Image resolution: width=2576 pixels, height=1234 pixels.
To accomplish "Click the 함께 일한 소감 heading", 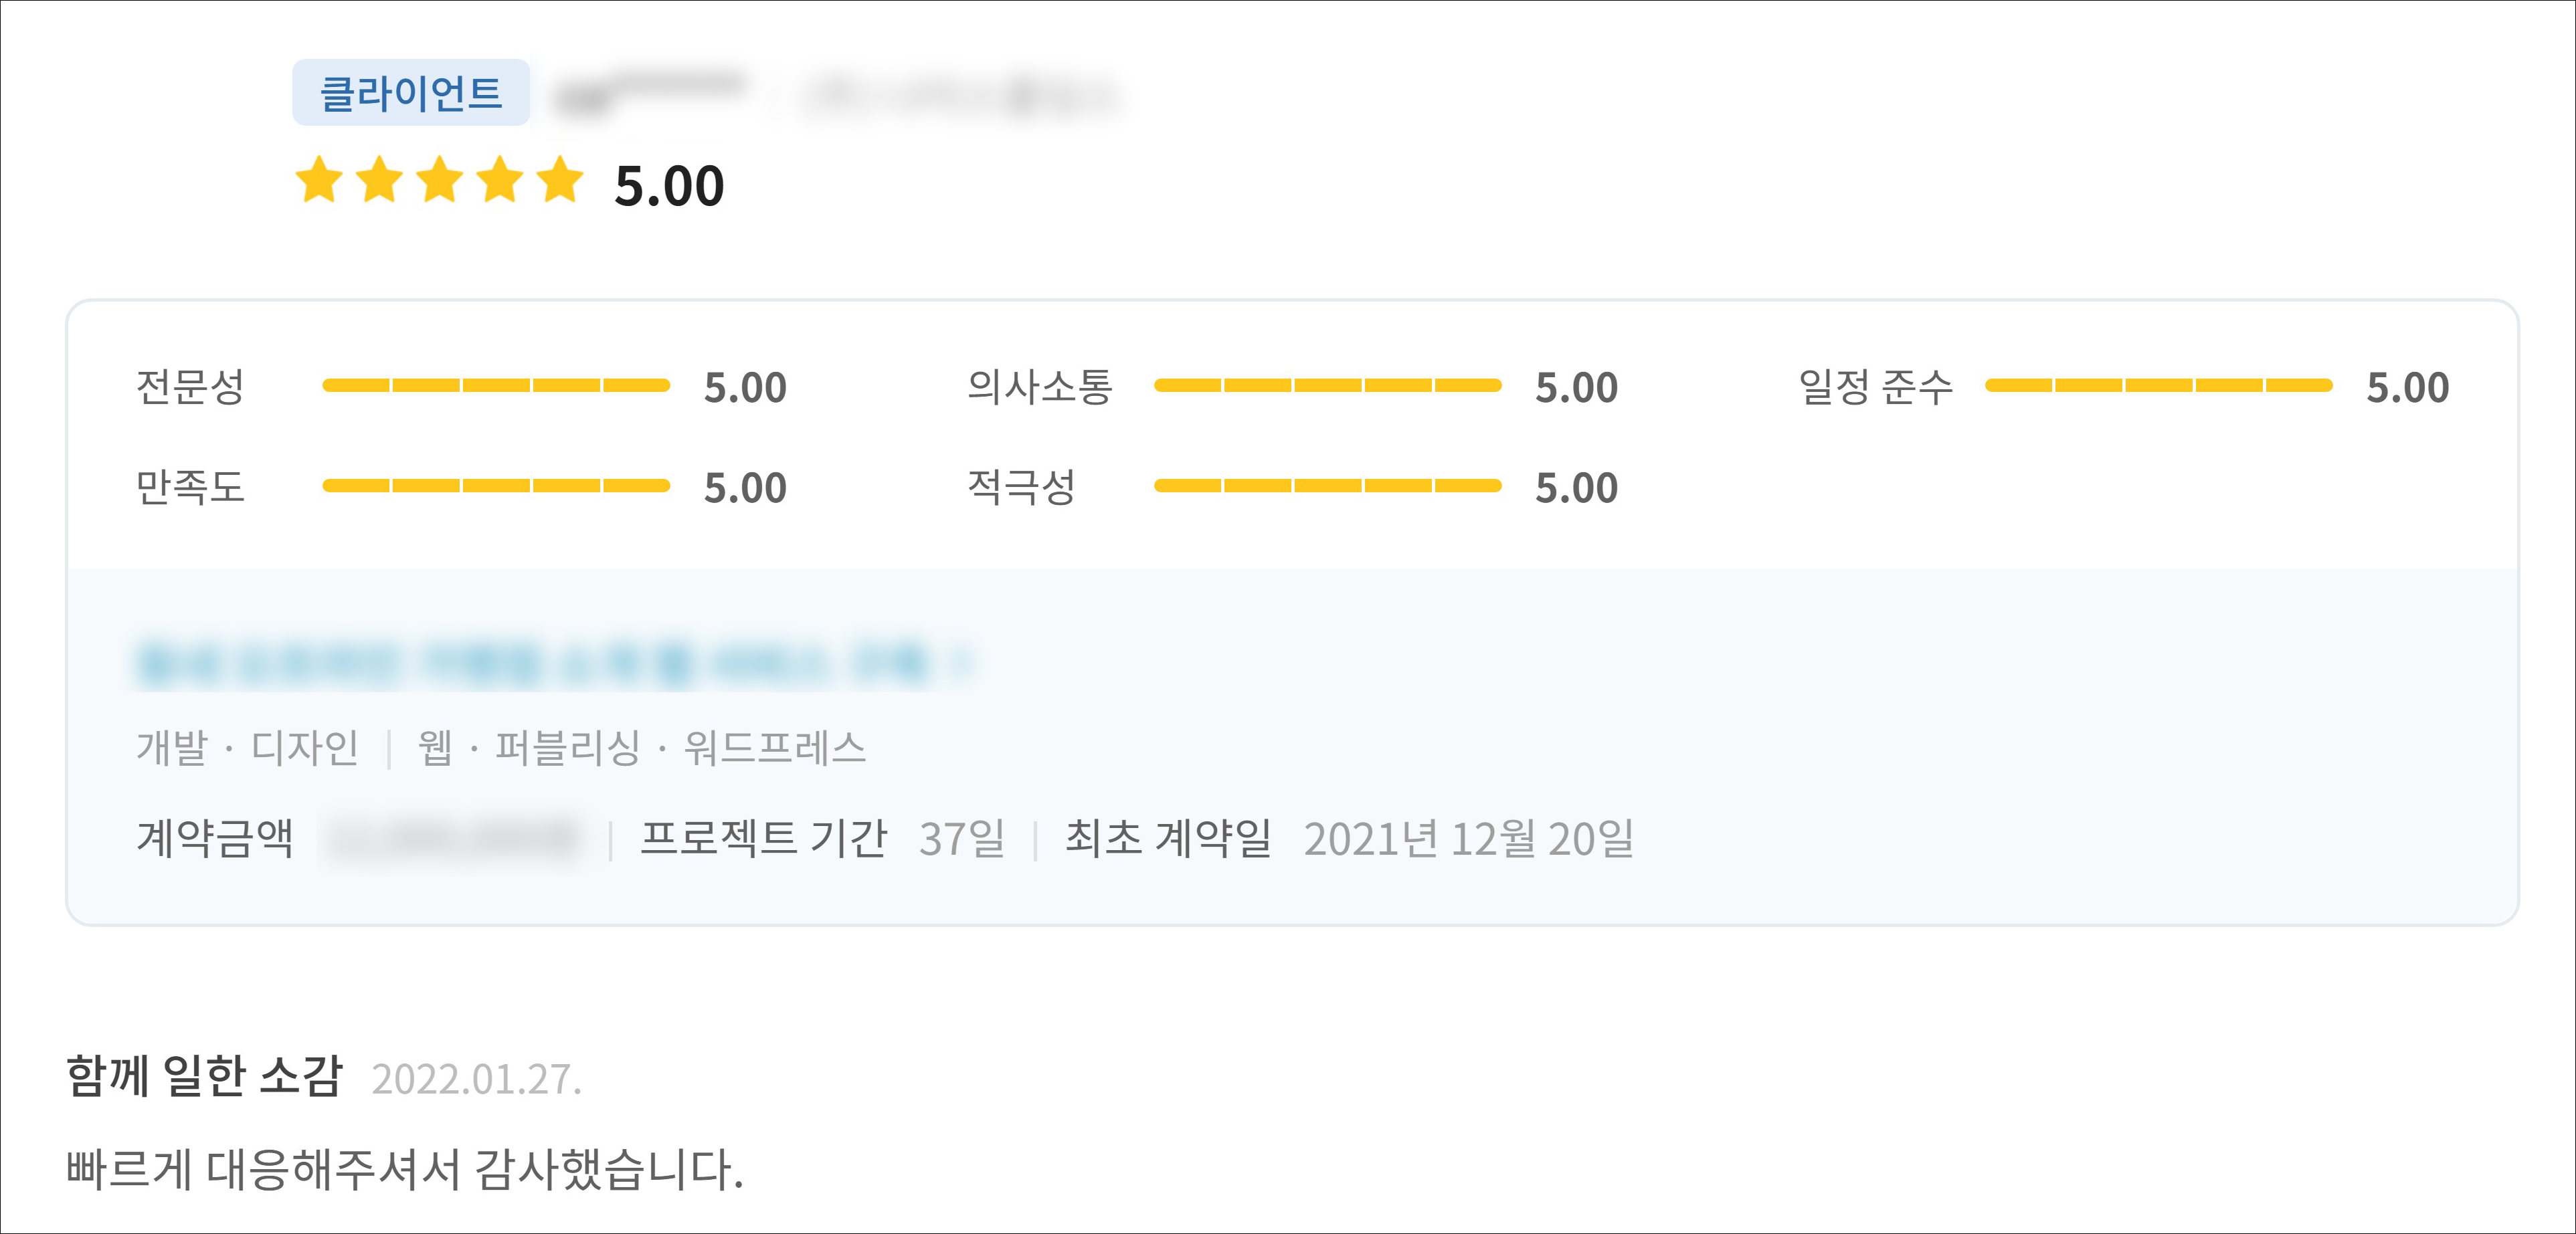I will [205, 1076].
